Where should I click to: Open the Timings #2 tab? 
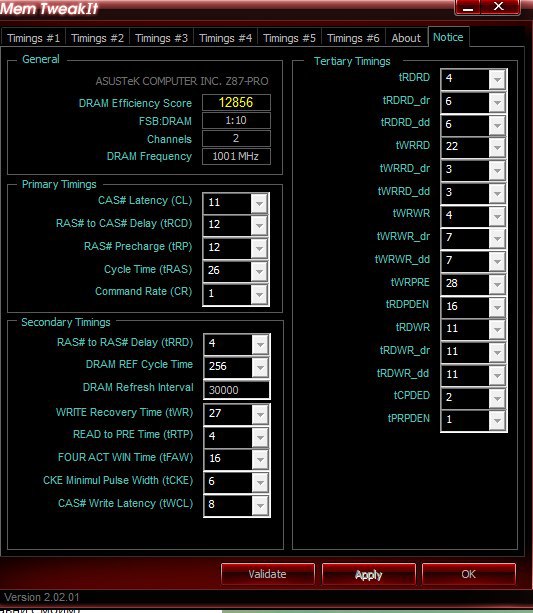coord(97,38)
